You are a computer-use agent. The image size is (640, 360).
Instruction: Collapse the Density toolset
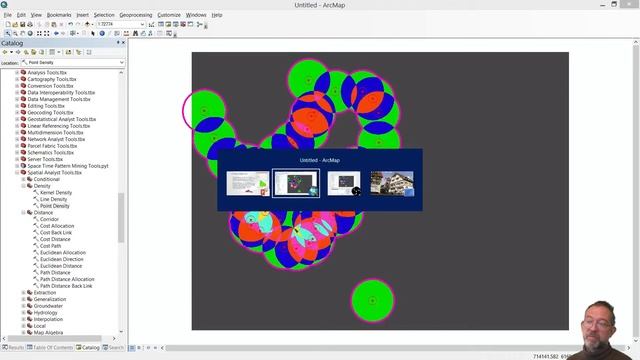[x=23, y=186]
